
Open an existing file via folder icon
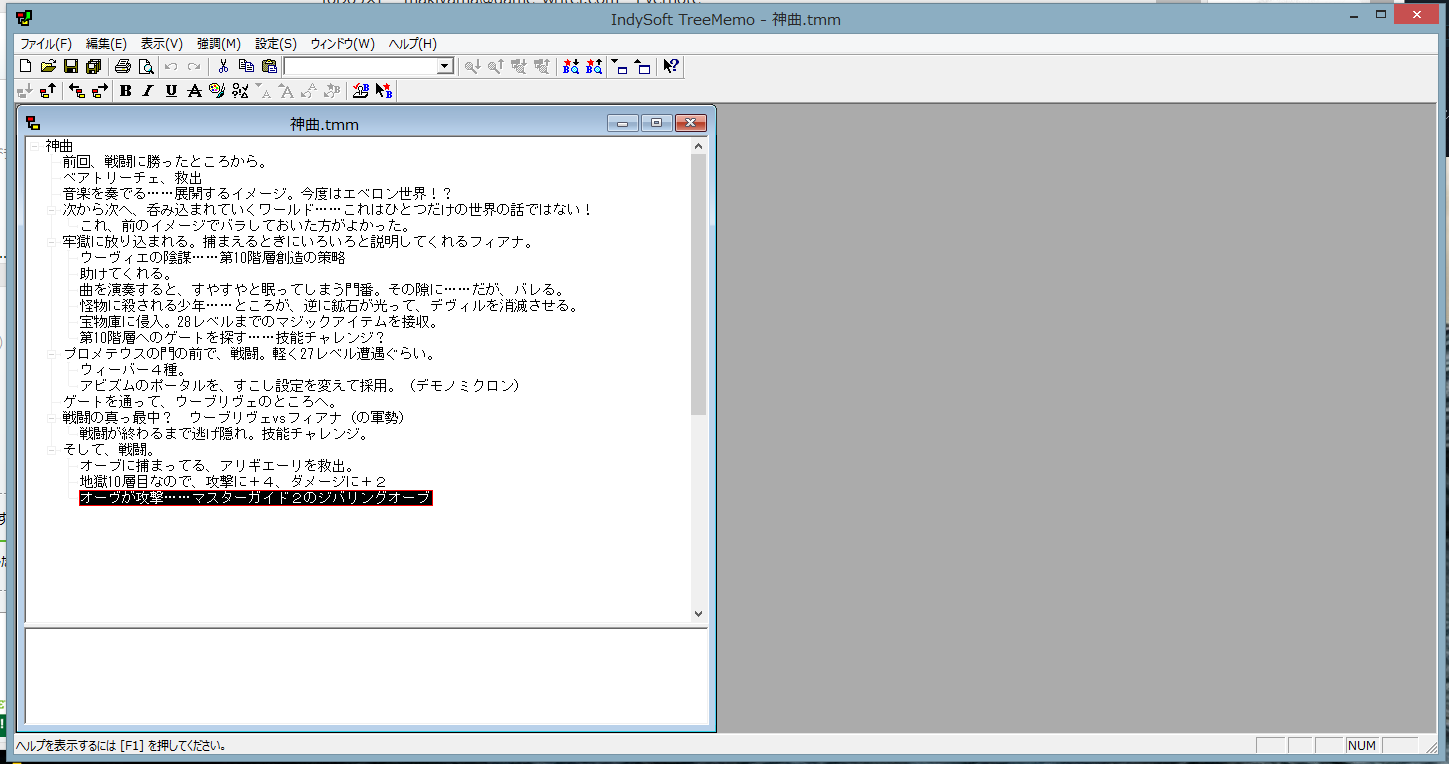pyautogui.click(x=48, y=67)
